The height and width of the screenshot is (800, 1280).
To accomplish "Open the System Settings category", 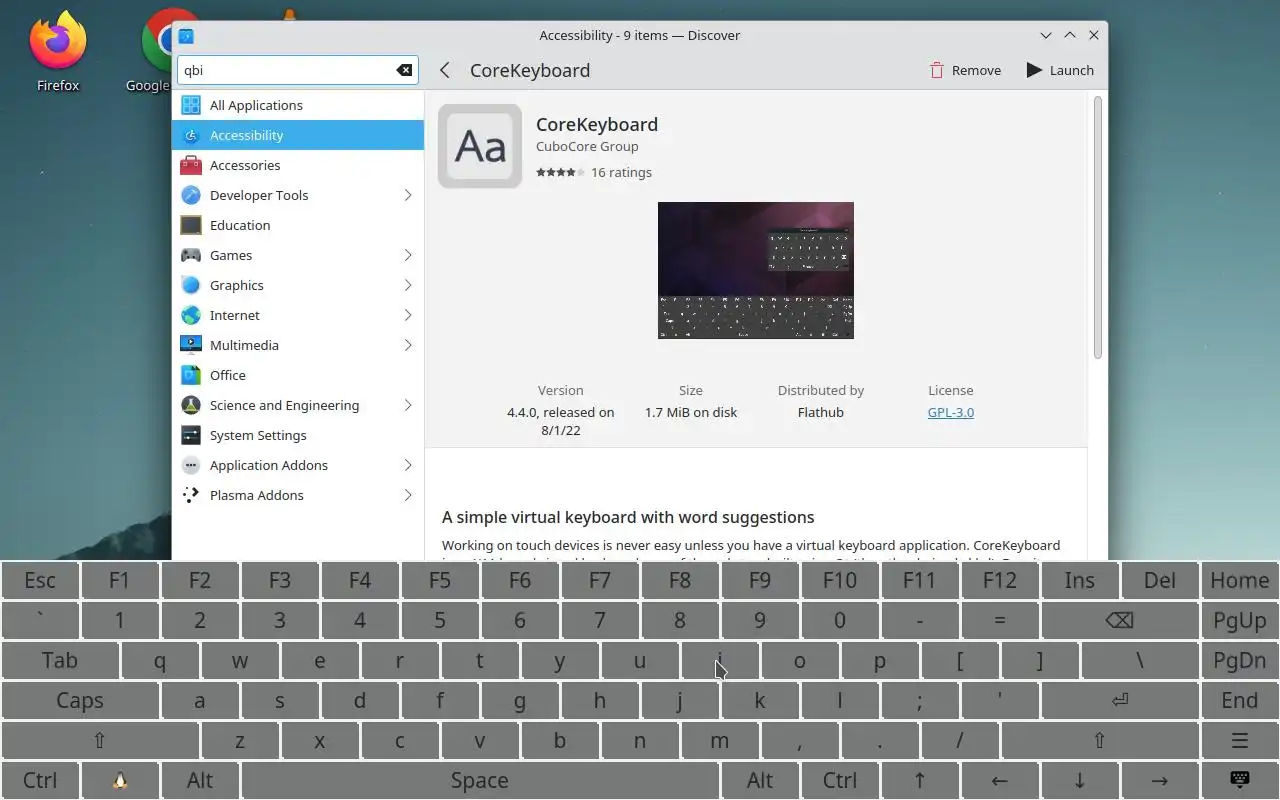I will coord(298,435).
